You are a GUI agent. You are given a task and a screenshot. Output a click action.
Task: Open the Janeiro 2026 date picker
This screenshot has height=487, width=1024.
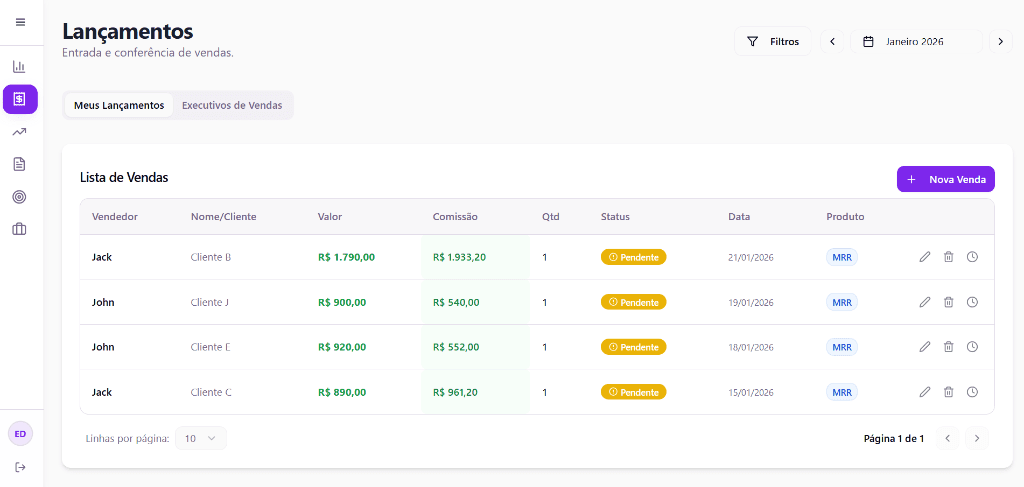[x=916, y=42]
